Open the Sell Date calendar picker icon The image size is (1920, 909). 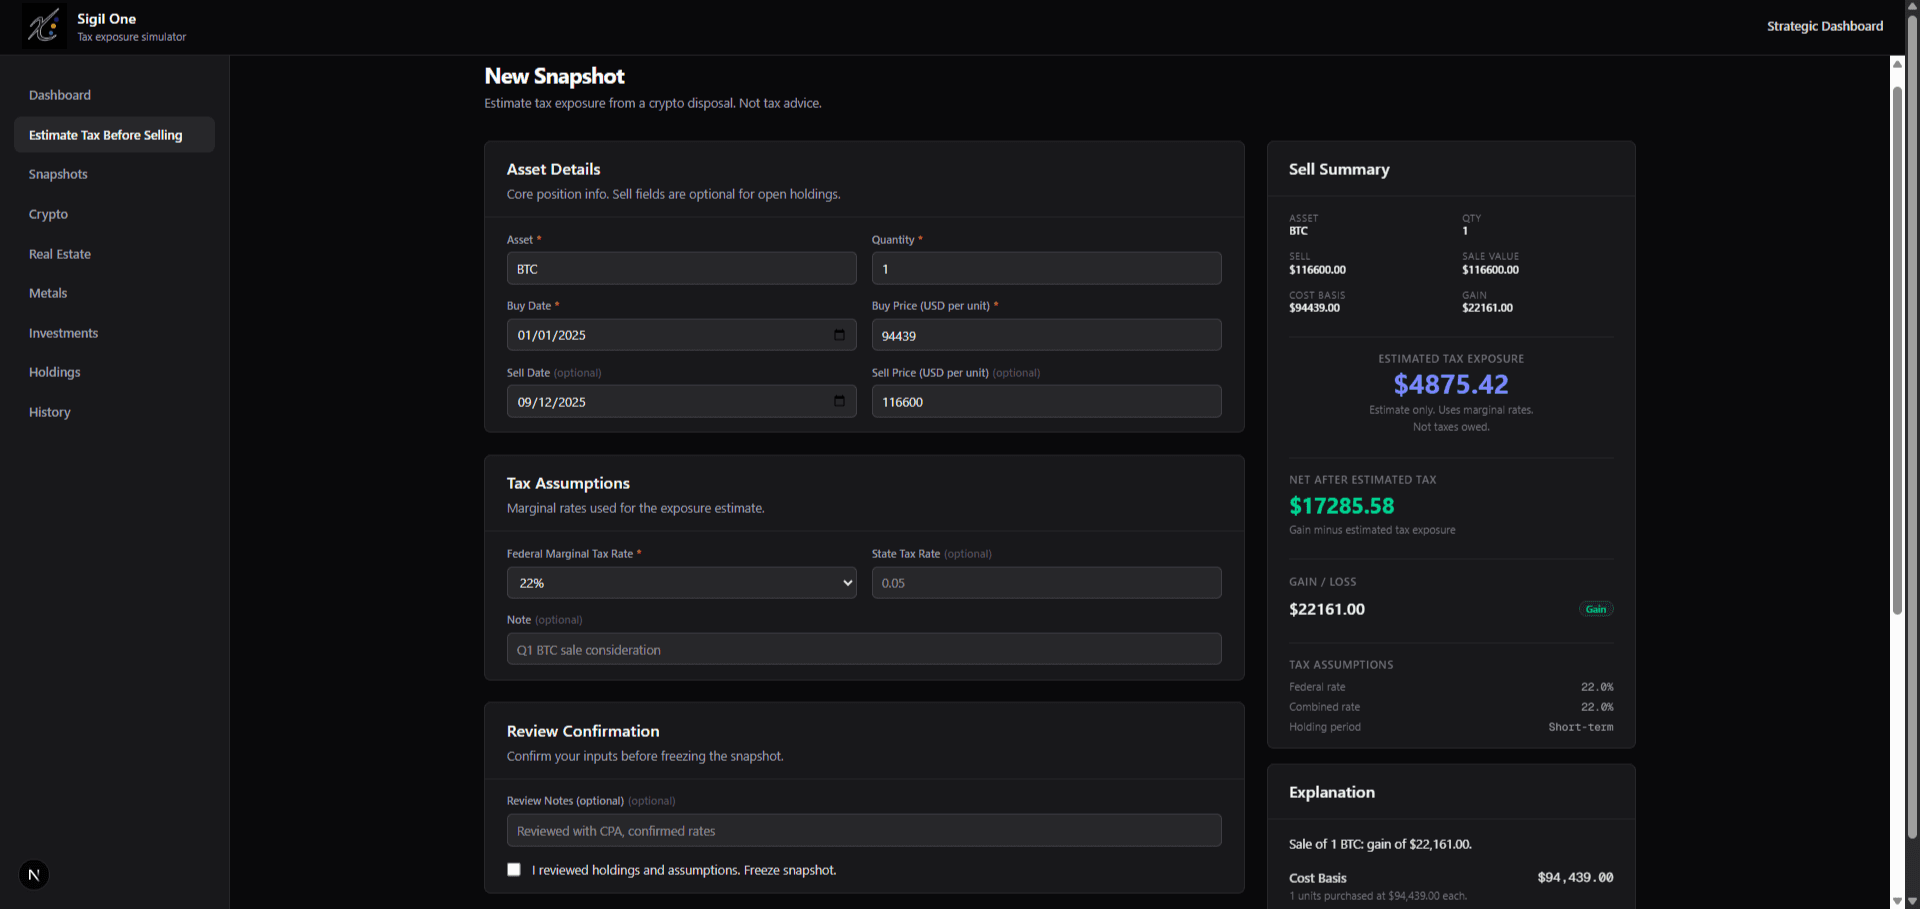pos(839,401)
